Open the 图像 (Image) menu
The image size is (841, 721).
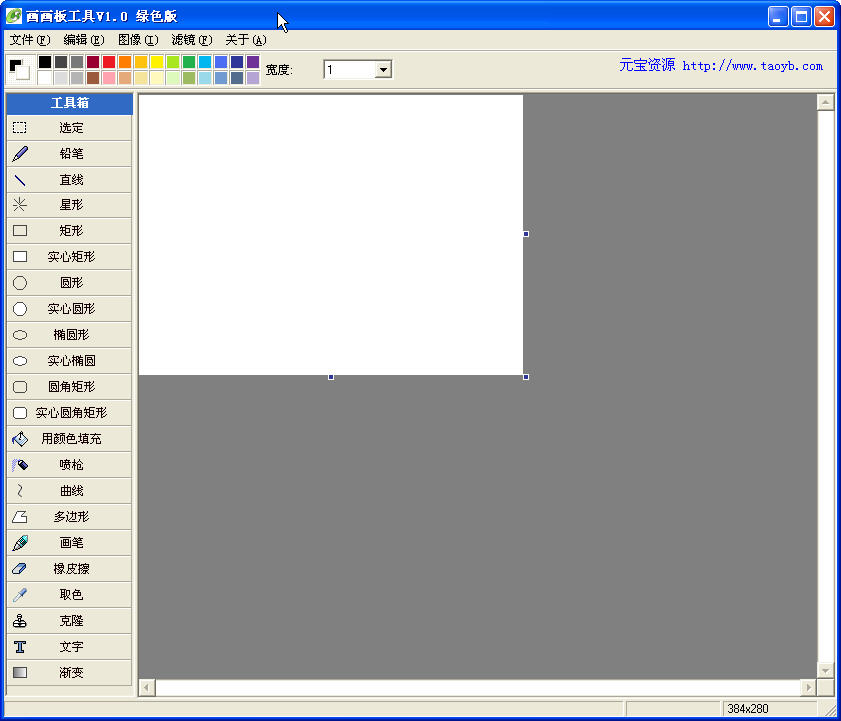(139, 39)
